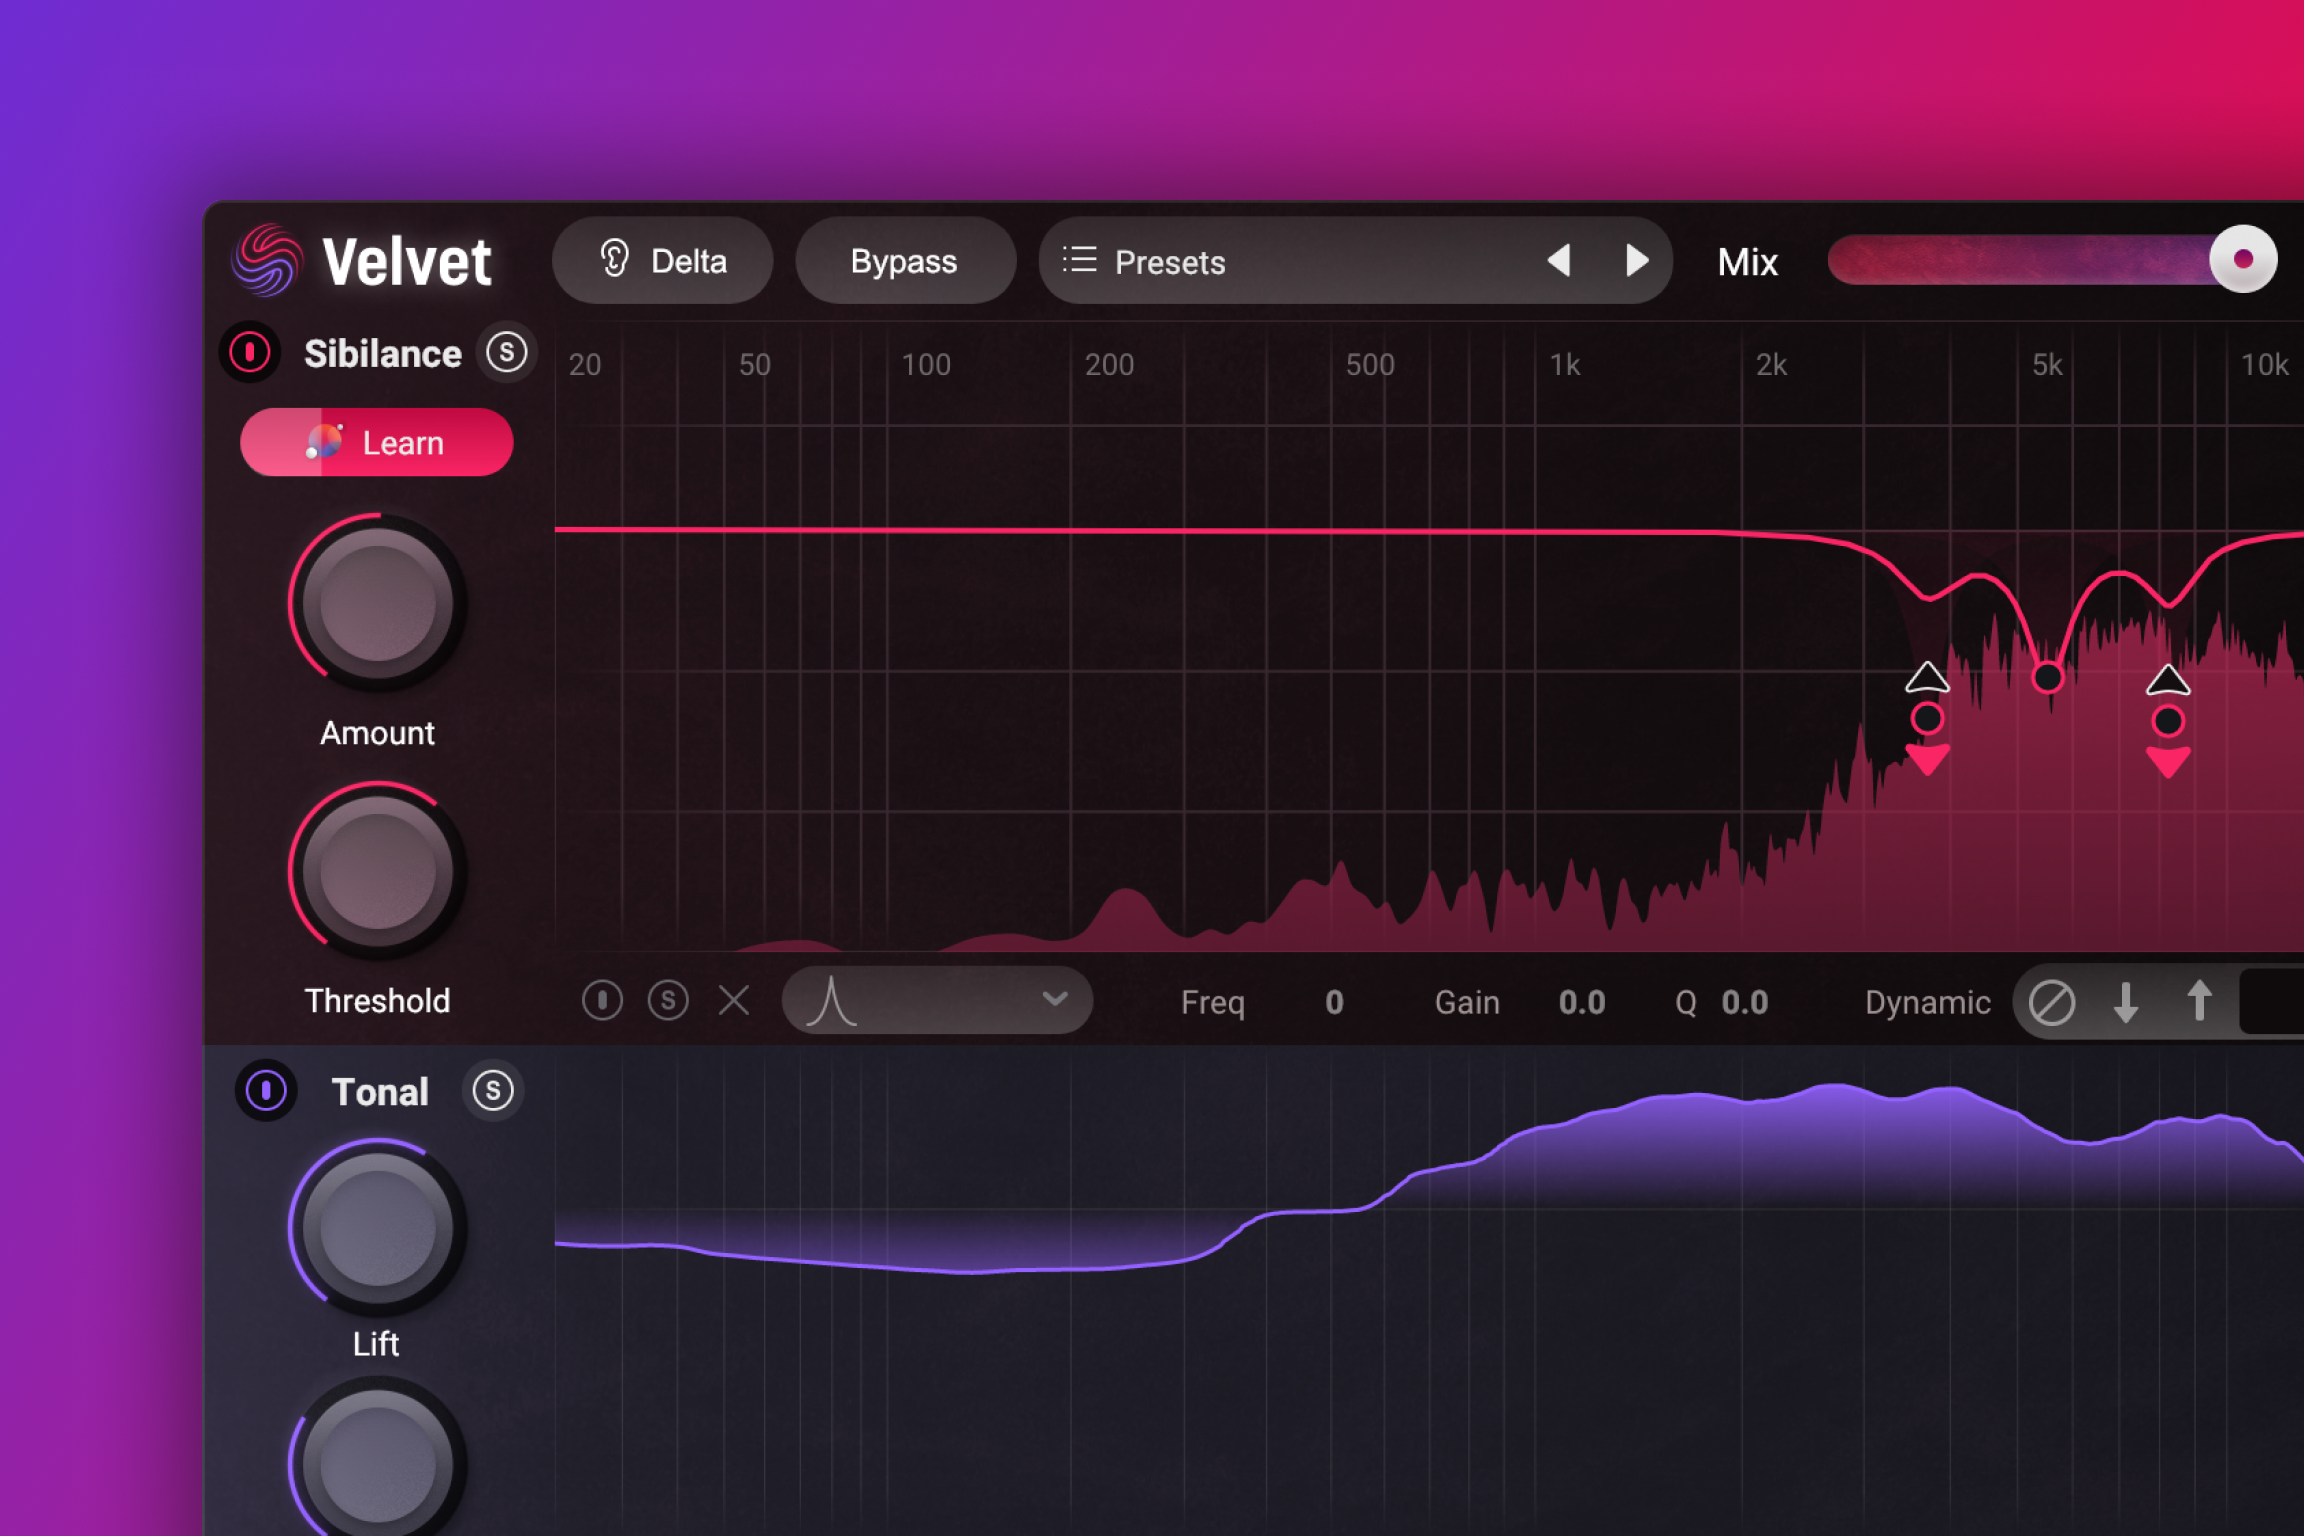Open the Presets browser
2304x1536 pixels.
tap(1170, 261)
